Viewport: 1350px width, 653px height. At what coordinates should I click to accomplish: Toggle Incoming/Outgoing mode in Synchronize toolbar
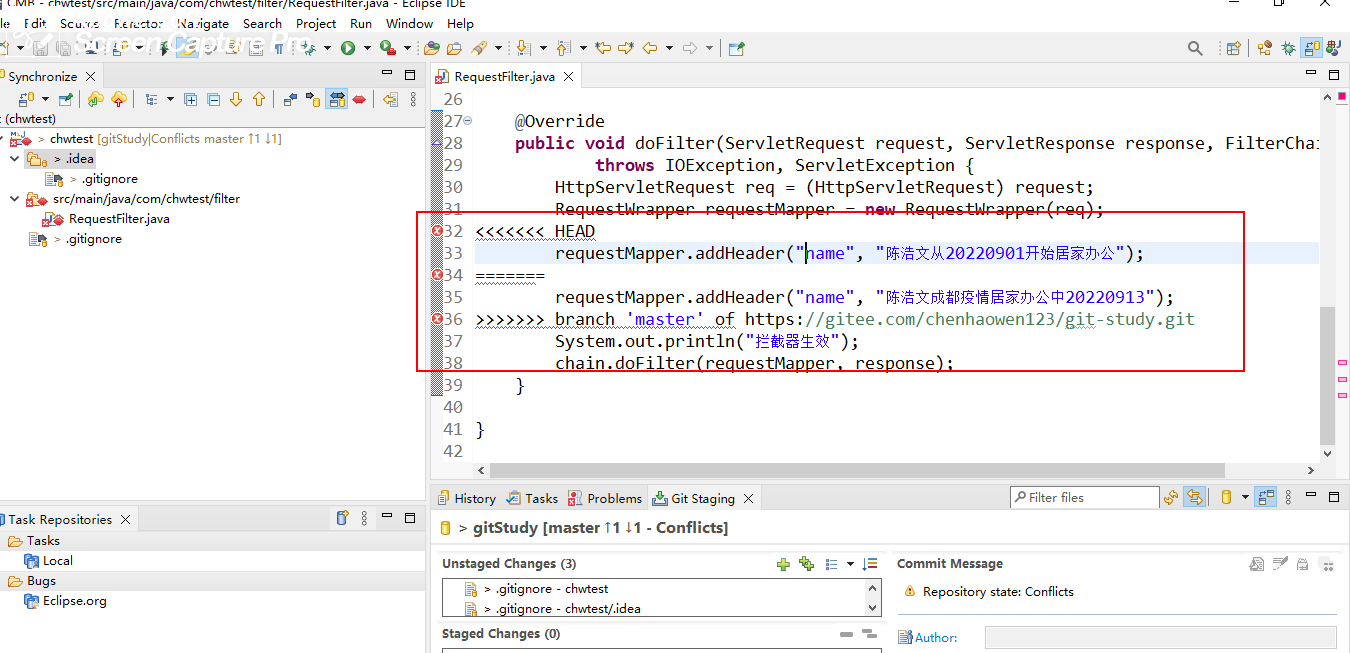click(337, 99)
